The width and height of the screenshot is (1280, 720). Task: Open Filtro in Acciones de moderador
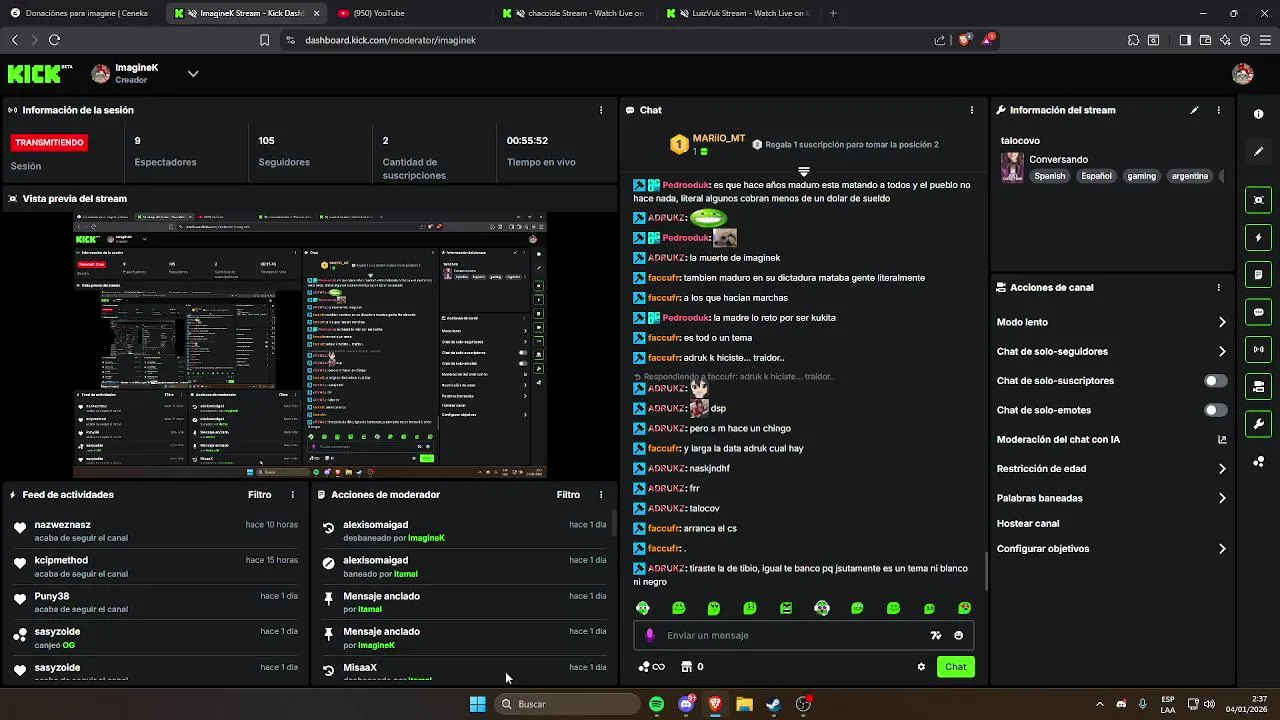pos(568,495)
